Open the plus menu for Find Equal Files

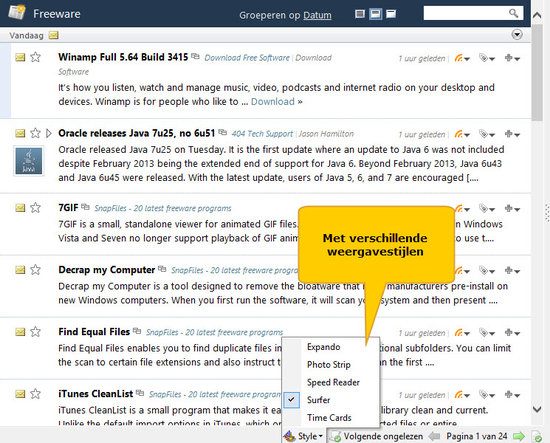512,333
